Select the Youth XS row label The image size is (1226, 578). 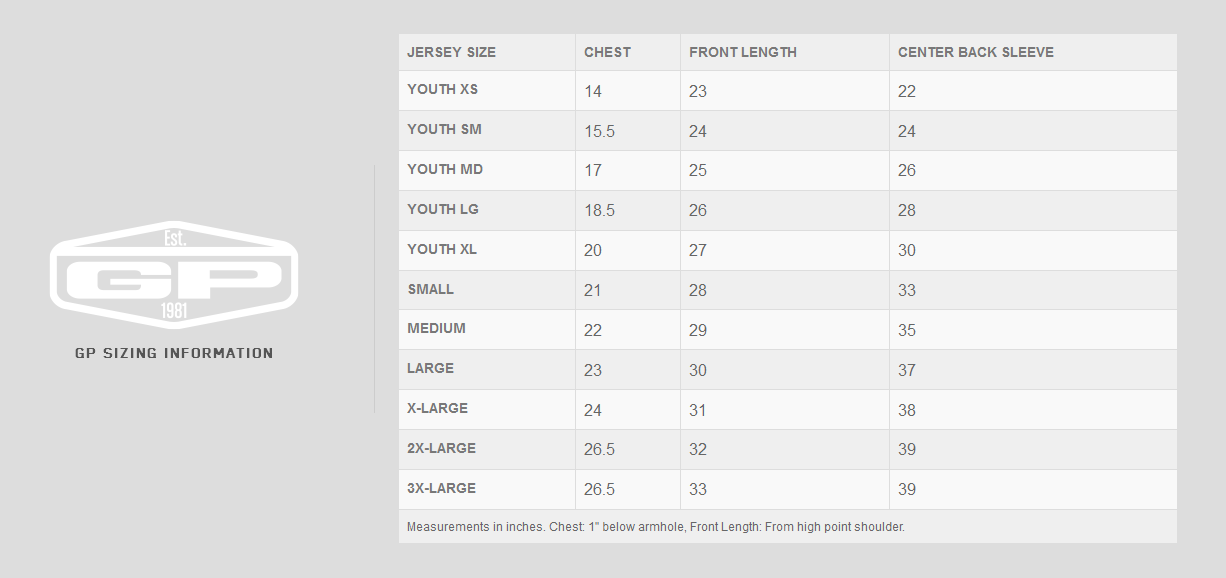click(443, 89)
